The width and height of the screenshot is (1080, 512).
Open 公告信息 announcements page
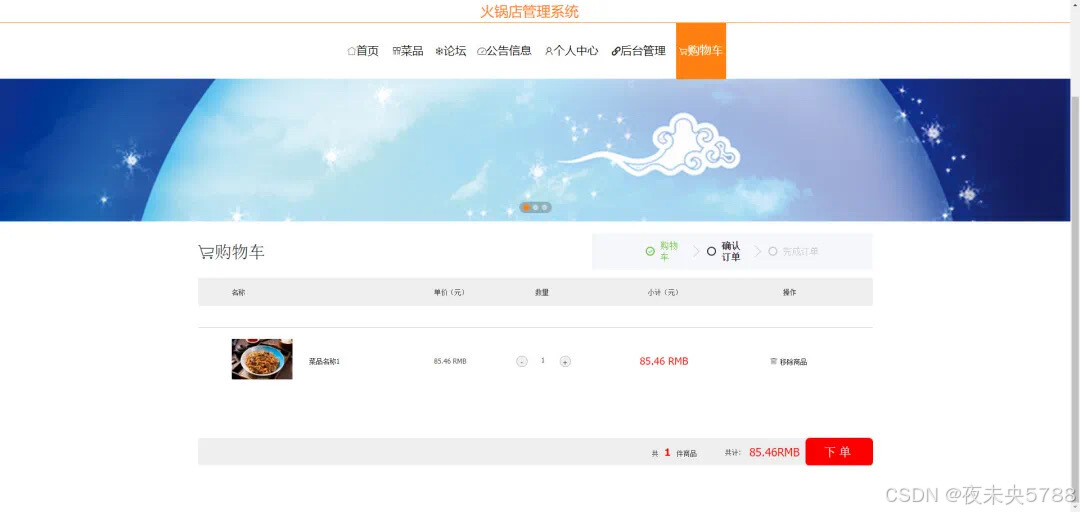coord(504,51)
